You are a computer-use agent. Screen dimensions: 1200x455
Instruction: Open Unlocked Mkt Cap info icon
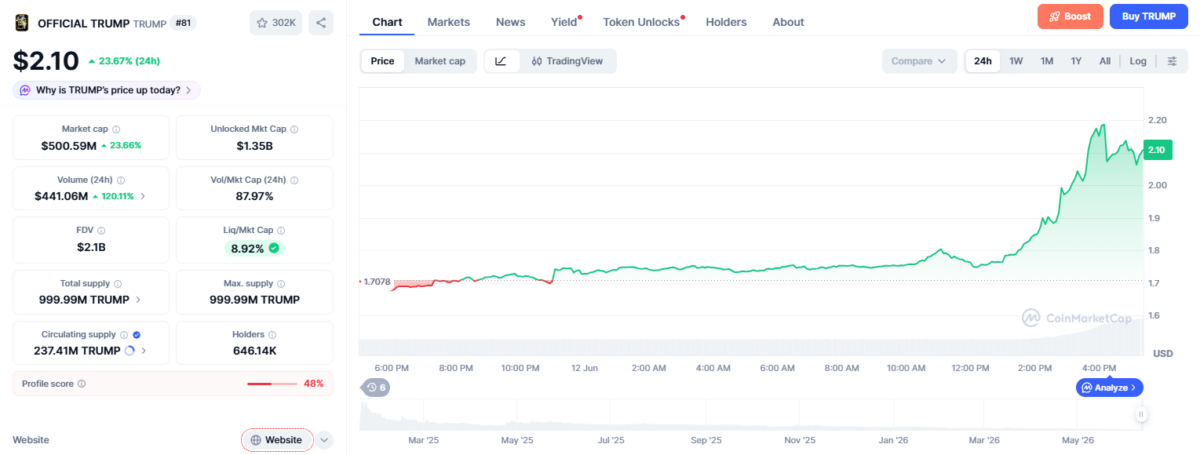click(294, 129)
